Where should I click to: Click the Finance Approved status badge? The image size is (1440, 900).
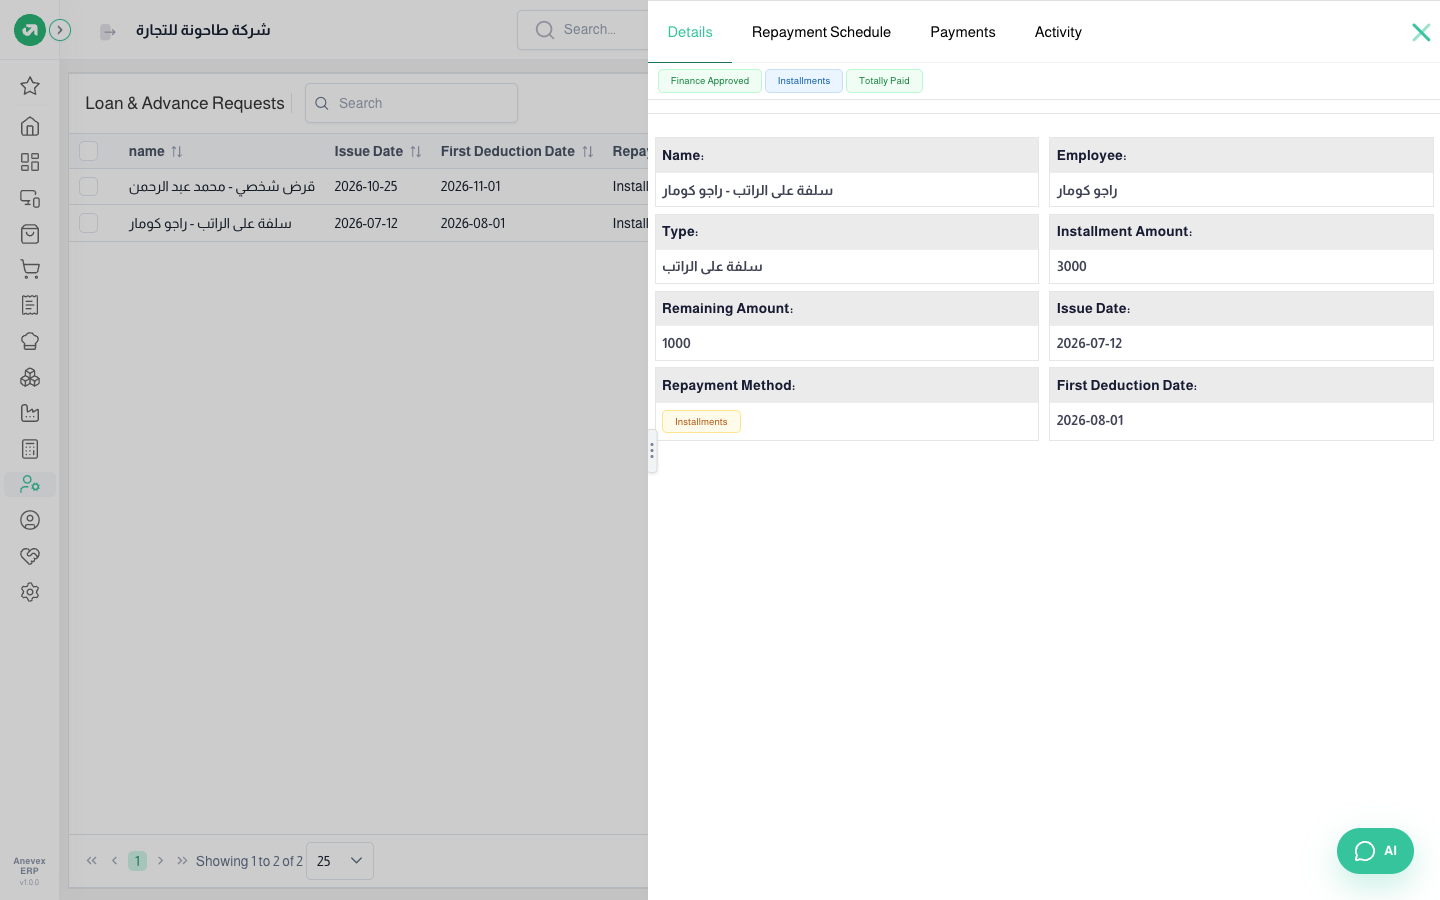point(710,81)
